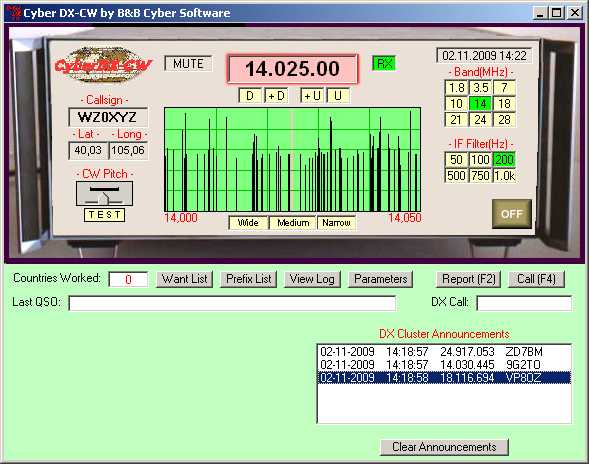Click the date and time display
The image size is (589, 464).
click(484, 56)
